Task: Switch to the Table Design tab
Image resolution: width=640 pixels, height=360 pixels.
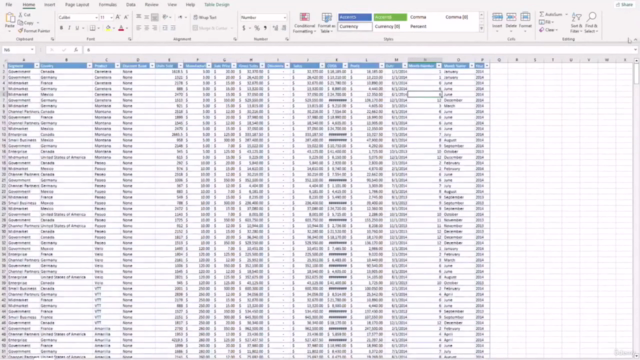Action: pyautogui.click(x=217, y=4)
